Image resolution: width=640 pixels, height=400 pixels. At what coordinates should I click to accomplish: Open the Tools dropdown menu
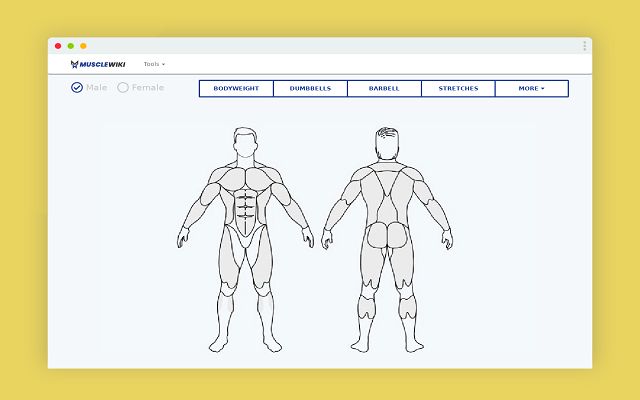[x=154, y=64]
